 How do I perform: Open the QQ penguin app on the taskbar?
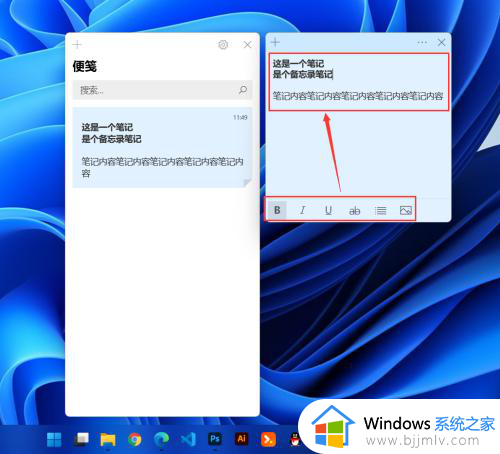pos(294,440)
